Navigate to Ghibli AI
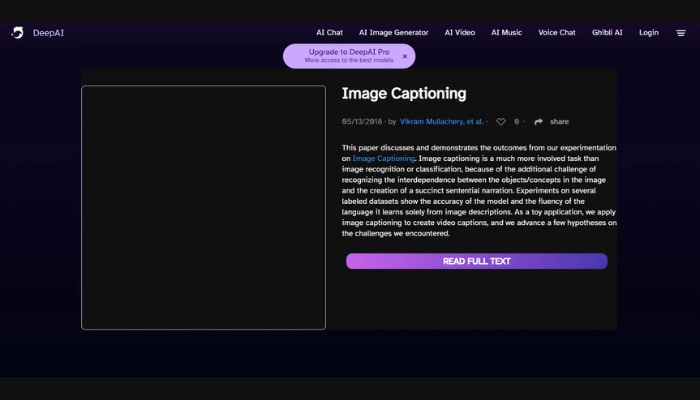 (607, 33)
